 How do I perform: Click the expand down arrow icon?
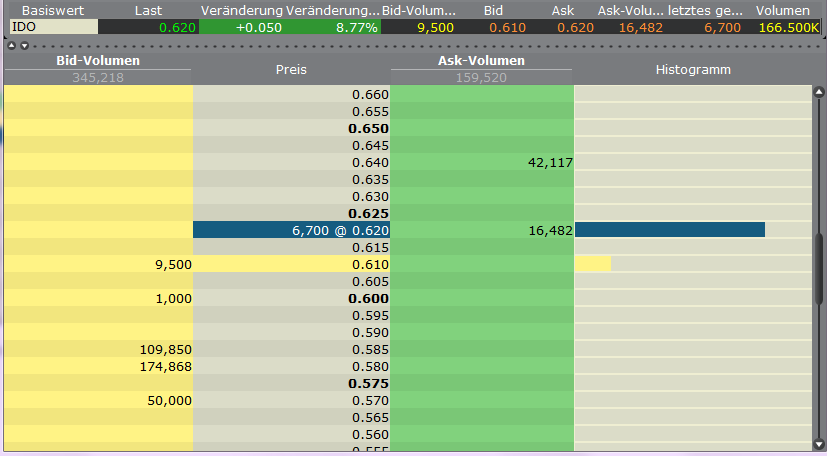click(24, 46)
